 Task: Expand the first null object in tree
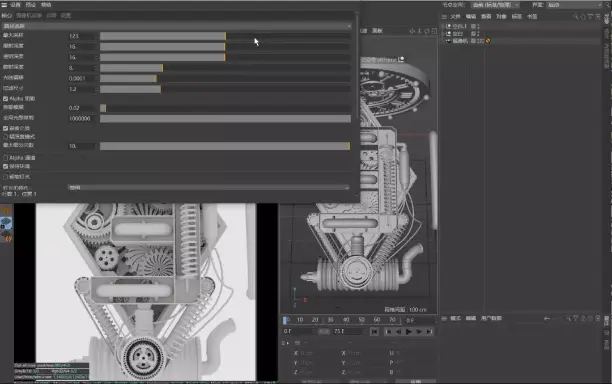pyautogui.click(x=443, y=26)
